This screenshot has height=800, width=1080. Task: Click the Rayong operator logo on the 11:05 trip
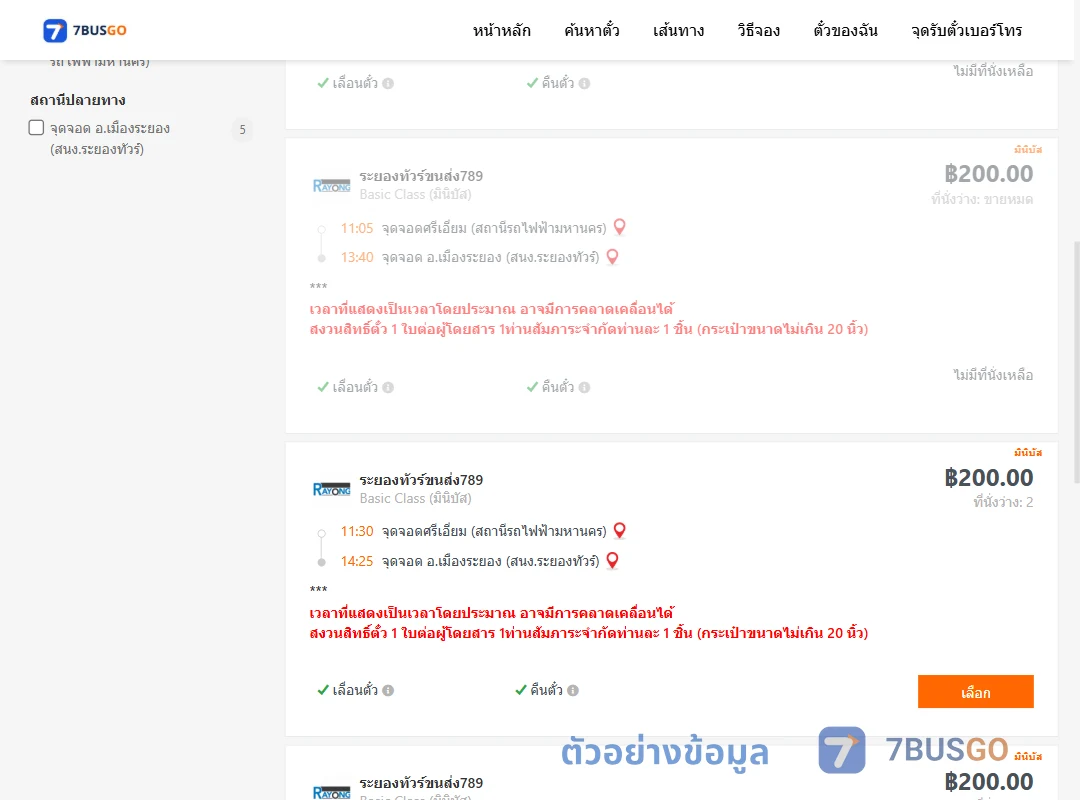(x=331, y=185)
